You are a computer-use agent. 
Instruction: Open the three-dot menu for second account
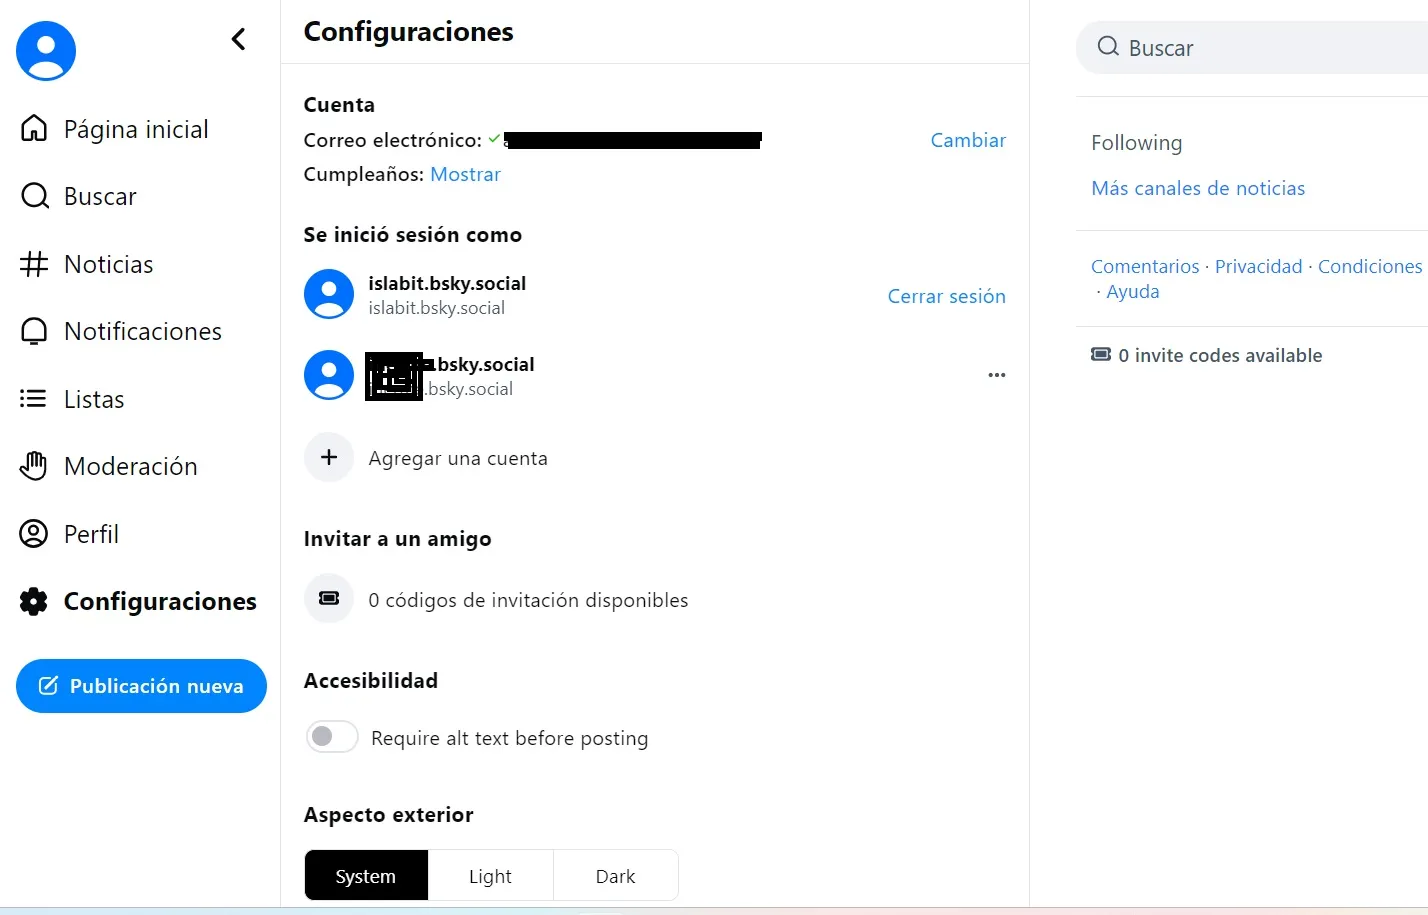pos(996,375)
